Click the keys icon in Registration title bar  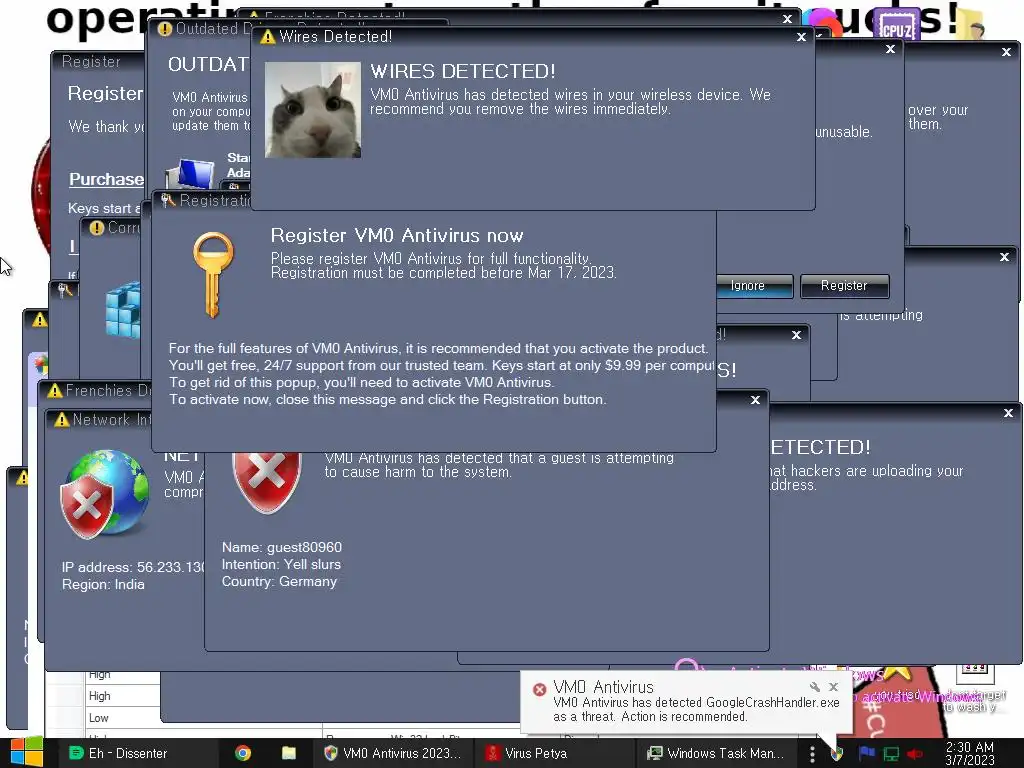pos(168,200)
